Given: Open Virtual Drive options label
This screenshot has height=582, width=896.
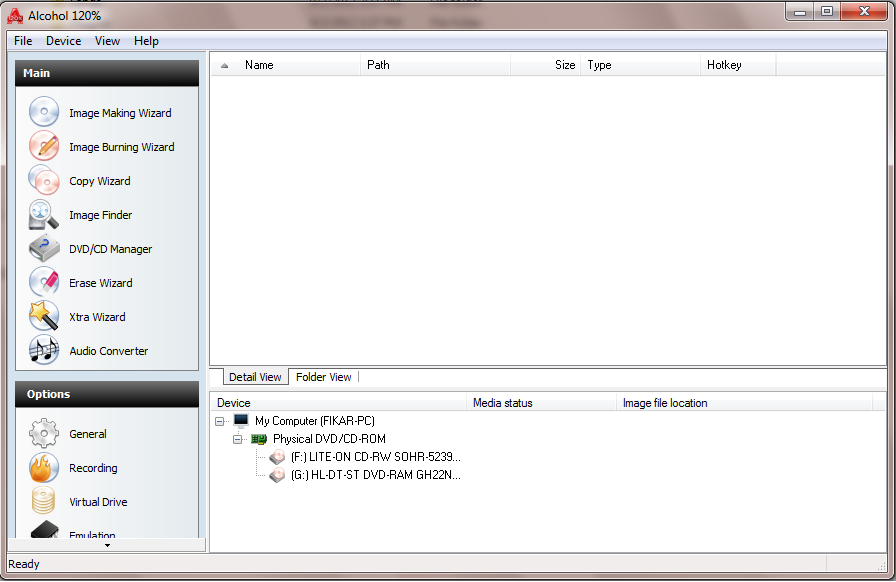Looking at the screenshot, I should [98, 502].
